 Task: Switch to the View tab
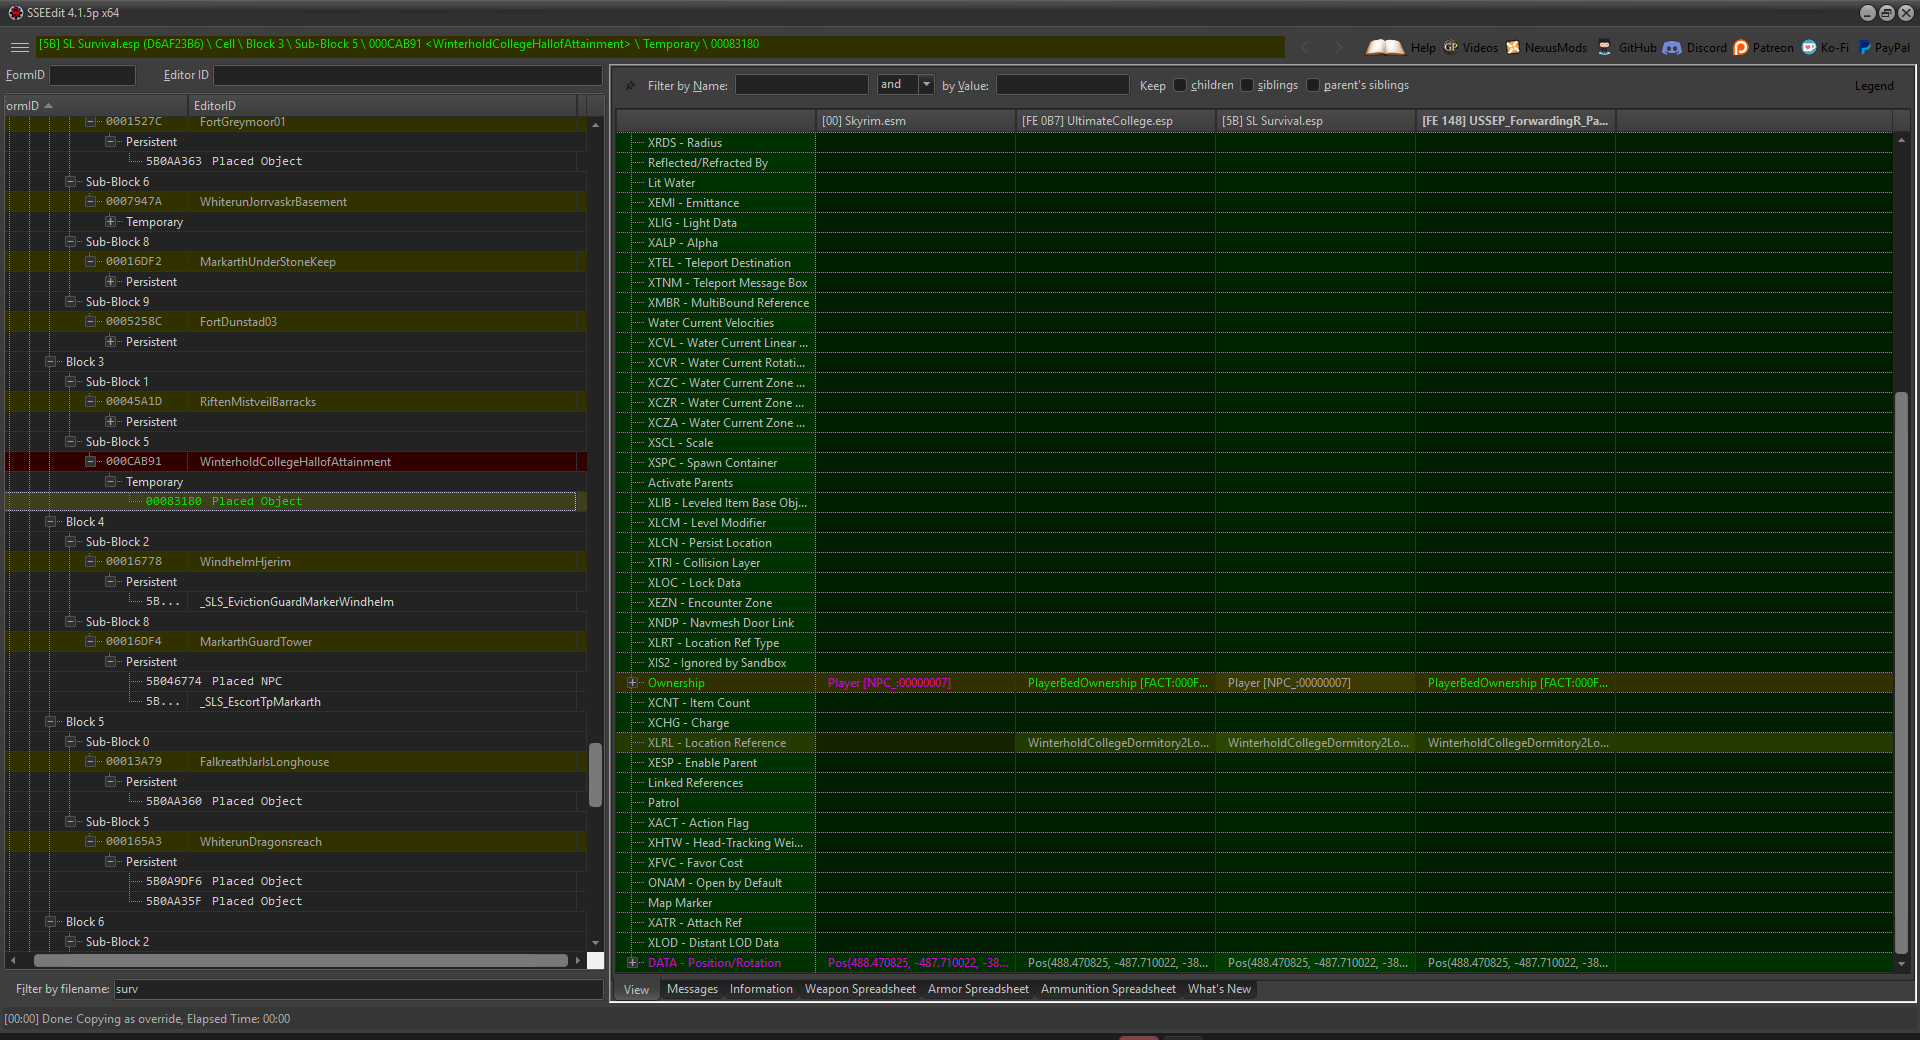[636, 990]
